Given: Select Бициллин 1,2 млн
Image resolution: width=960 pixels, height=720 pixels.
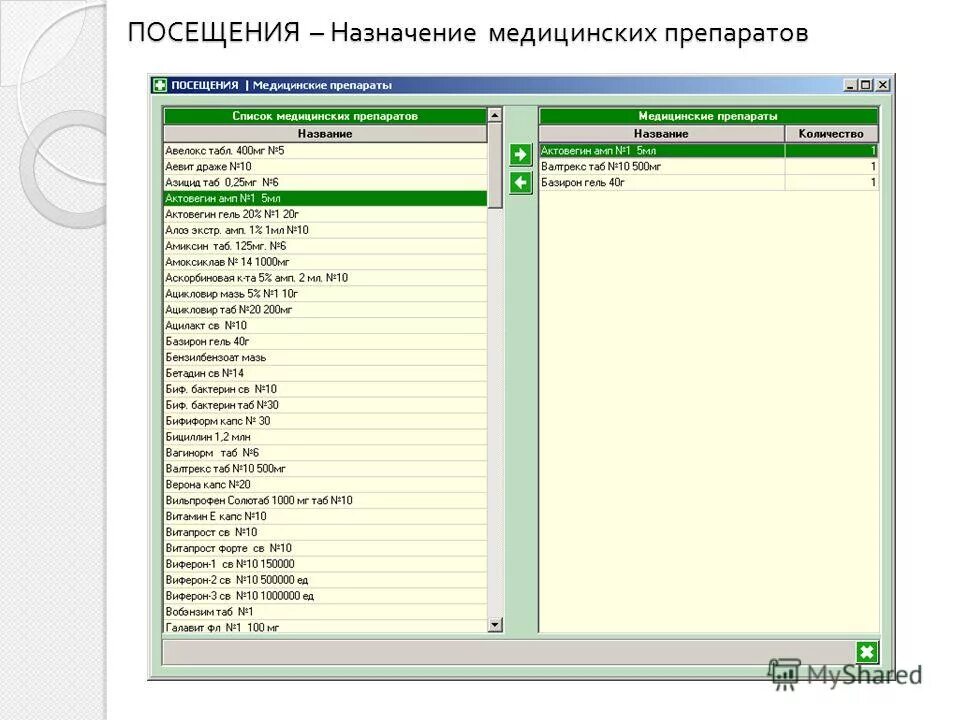Looking at the screenshot, I should click(x=325, y=437).
